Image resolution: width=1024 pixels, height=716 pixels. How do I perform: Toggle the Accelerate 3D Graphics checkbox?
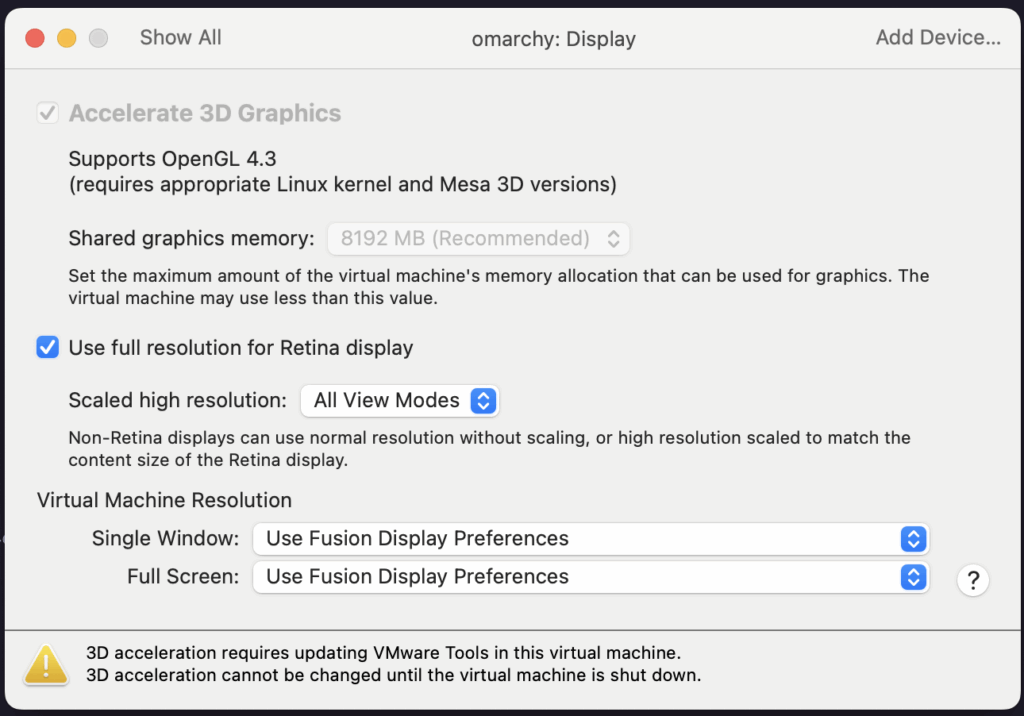point(48,113)
